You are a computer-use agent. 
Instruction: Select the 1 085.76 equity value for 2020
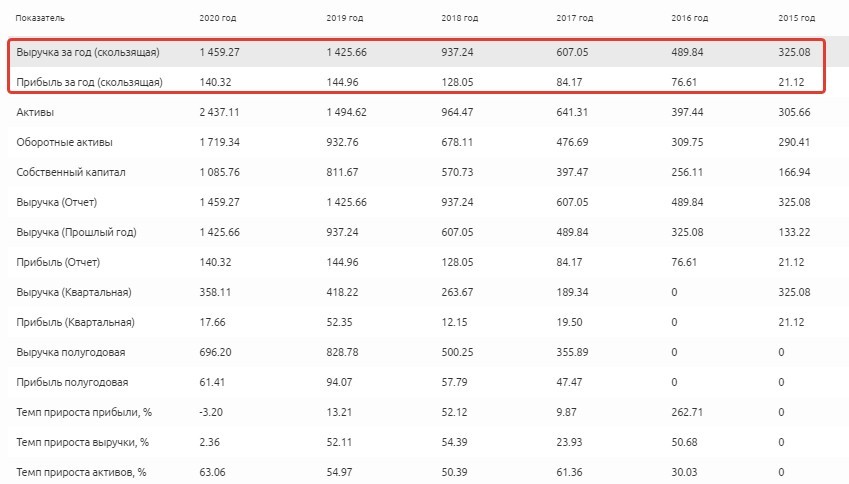coord(220,172)
